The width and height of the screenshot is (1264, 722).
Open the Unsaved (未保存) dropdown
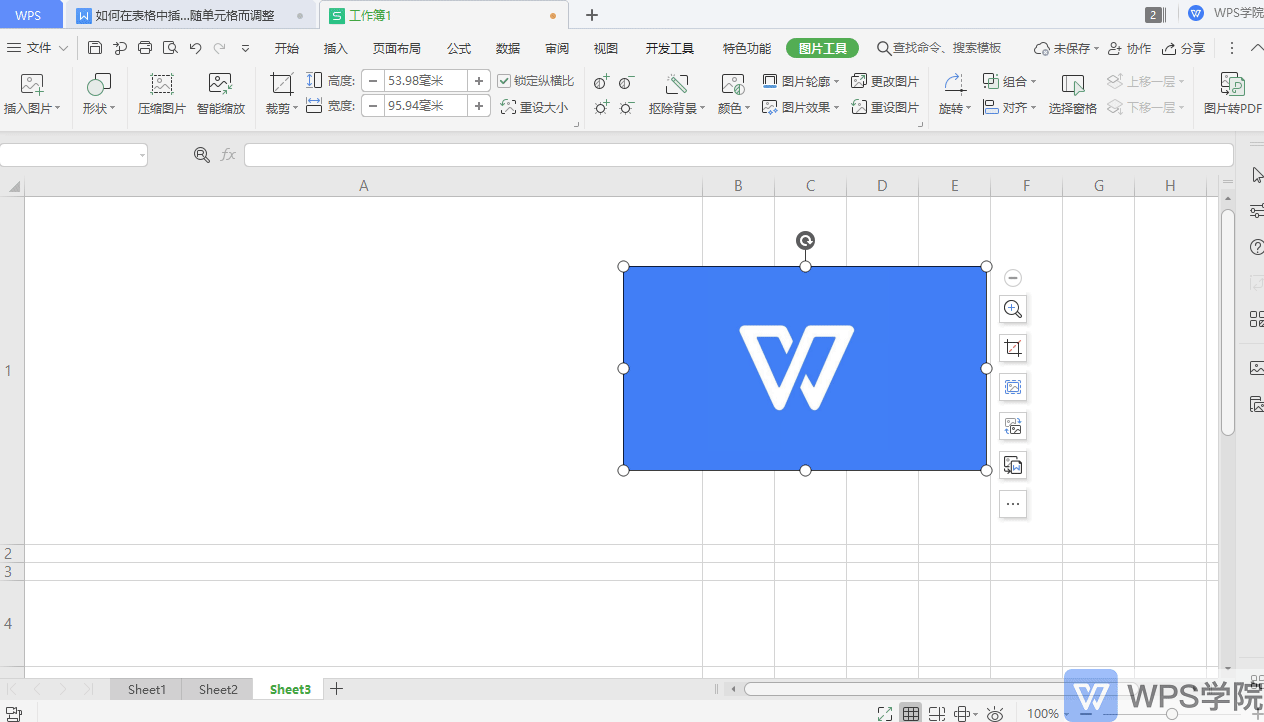click(x=1066, y=48)
